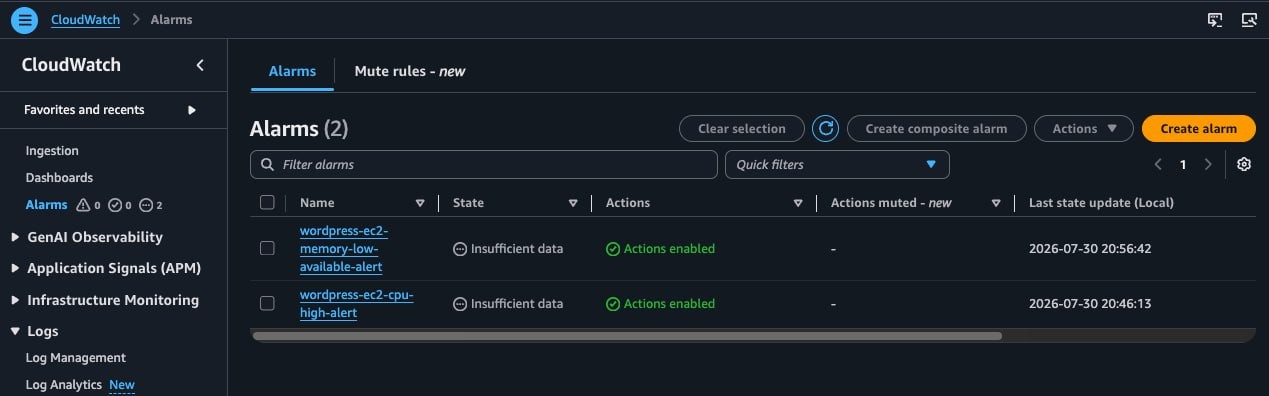Click the Create alarm button
1269x396 pixels.
[1198, 128]
